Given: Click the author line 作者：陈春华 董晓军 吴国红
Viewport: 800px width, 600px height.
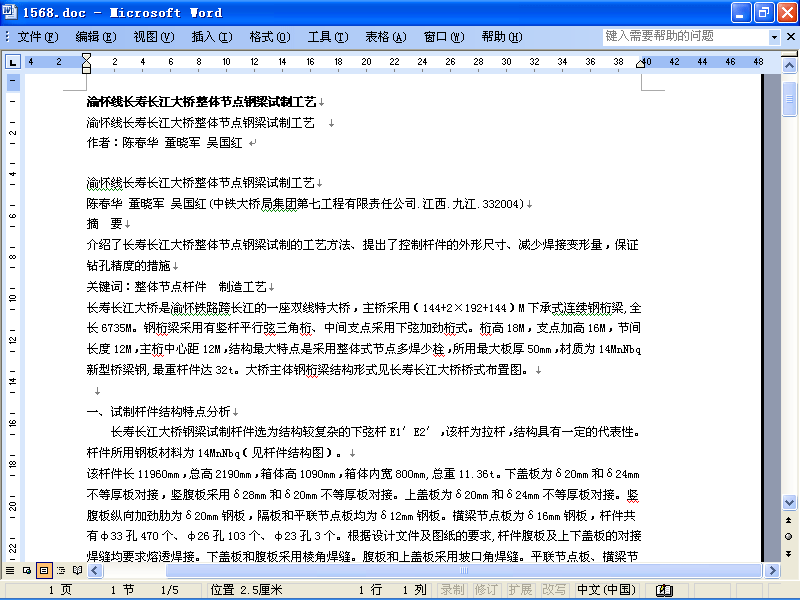Looking at the screenshot, I should point(164,143).
